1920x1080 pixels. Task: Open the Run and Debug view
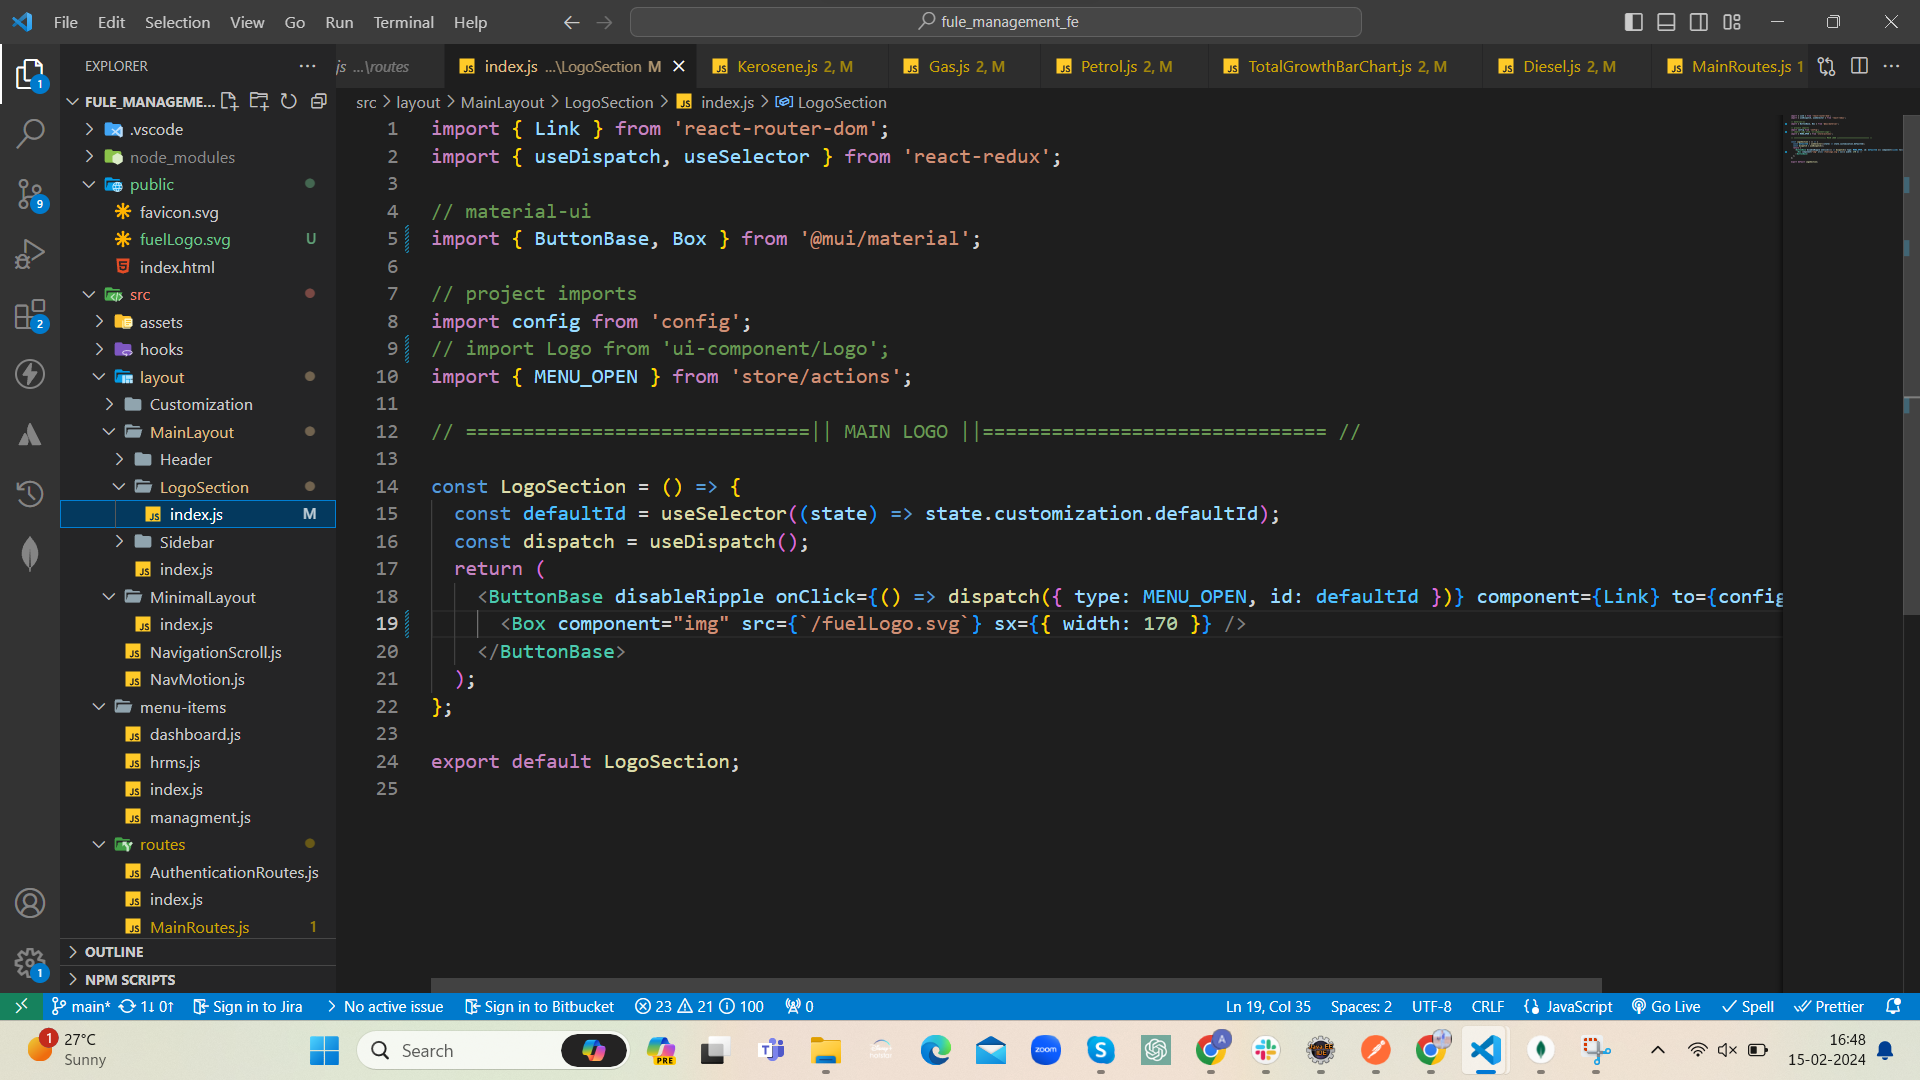[30, 254]
